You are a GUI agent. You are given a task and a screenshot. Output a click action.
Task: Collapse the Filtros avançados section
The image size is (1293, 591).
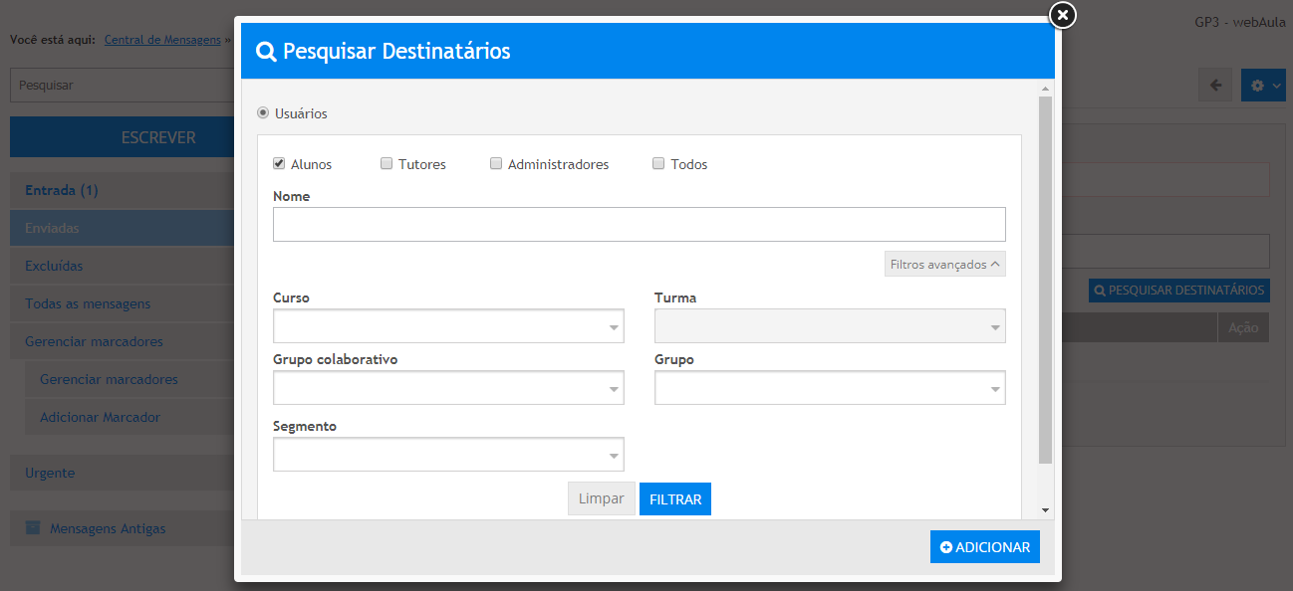point(944,265)
